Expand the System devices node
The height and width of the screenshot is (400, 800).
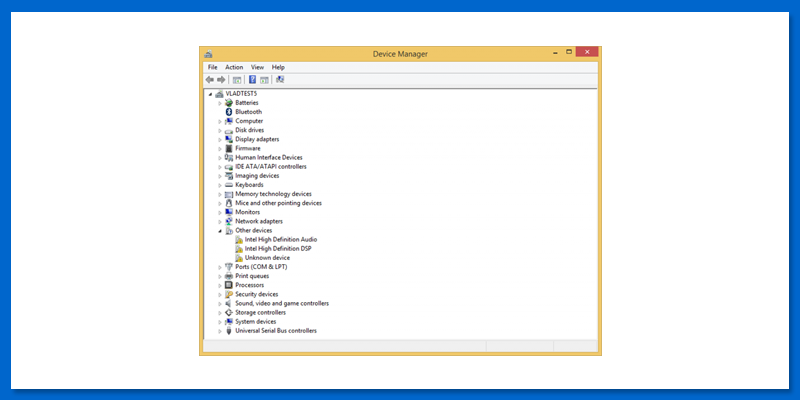pos(220,322)
